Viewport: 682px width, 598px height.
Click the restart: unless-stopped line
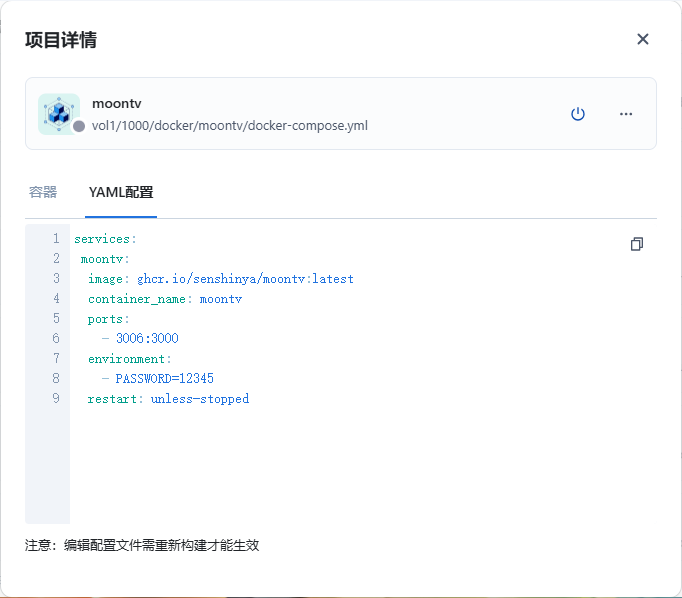(x=168, y=399)
